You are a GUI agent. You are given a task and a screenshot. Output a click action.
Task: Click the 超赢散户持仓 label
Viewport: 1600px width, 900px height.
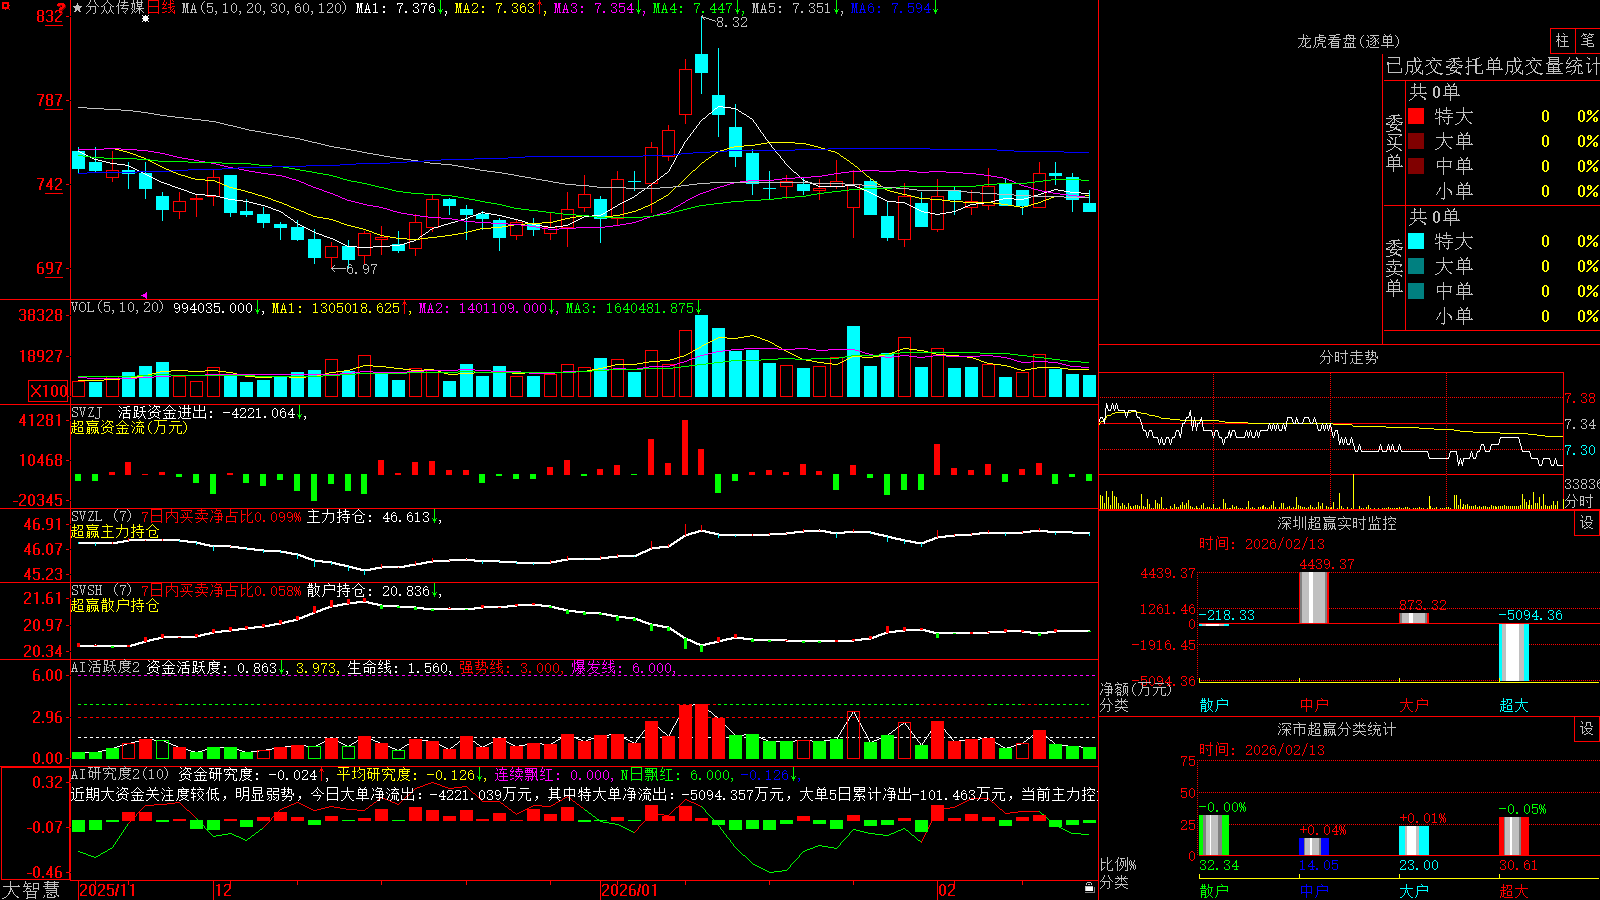pos(115,605)
